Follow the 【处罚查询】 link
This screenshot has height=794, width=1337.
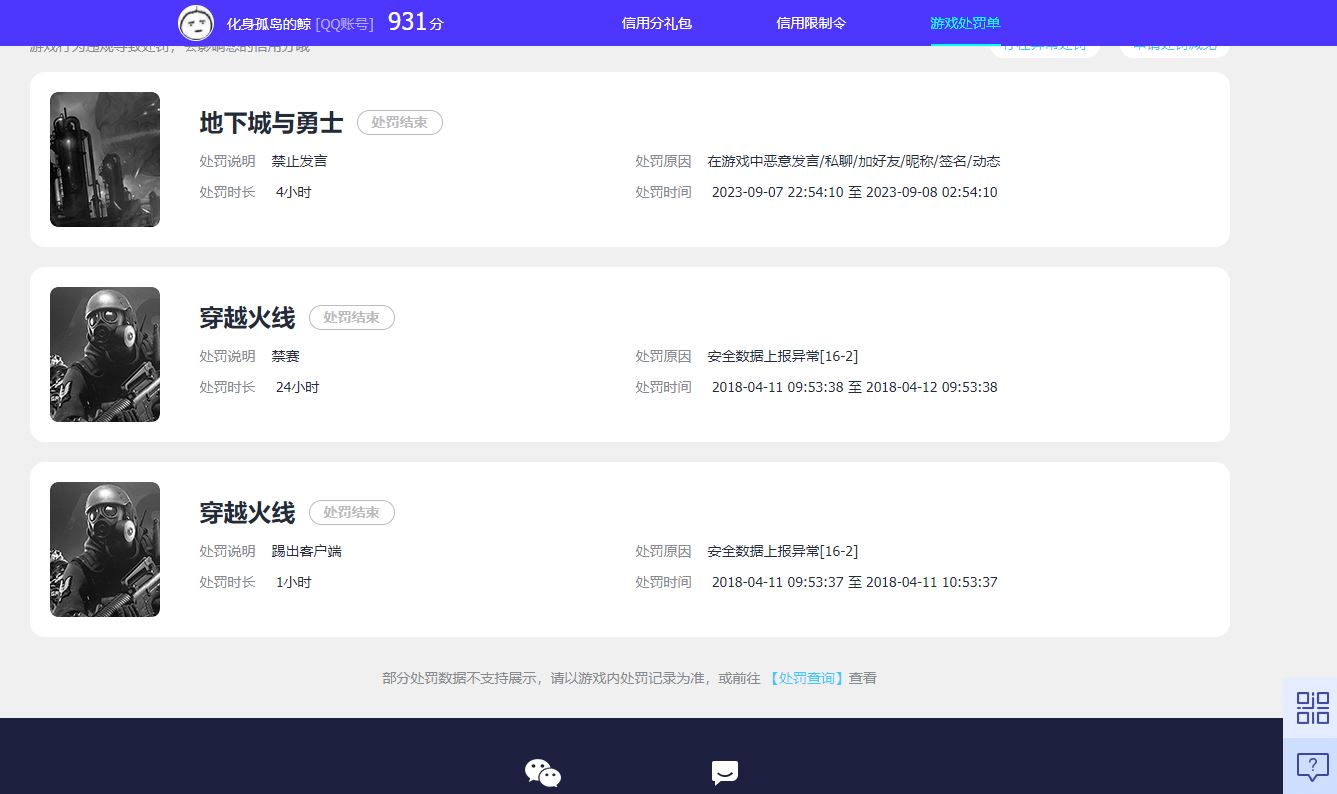(807, 678)
